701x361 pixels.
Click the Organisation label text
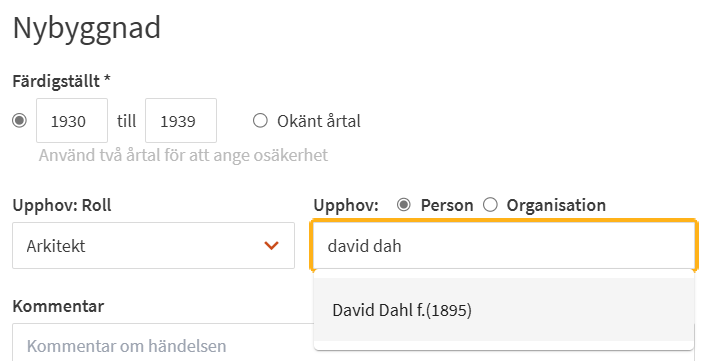[x=556, y=205]
